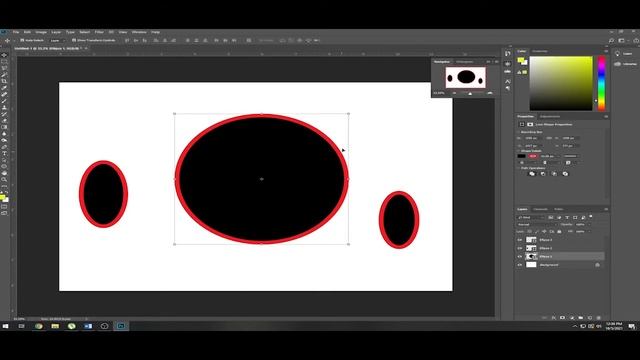Image resolution: width=640 pixels, height=360 pixels.
Task: Open the File menu
Action: (16, 32)
